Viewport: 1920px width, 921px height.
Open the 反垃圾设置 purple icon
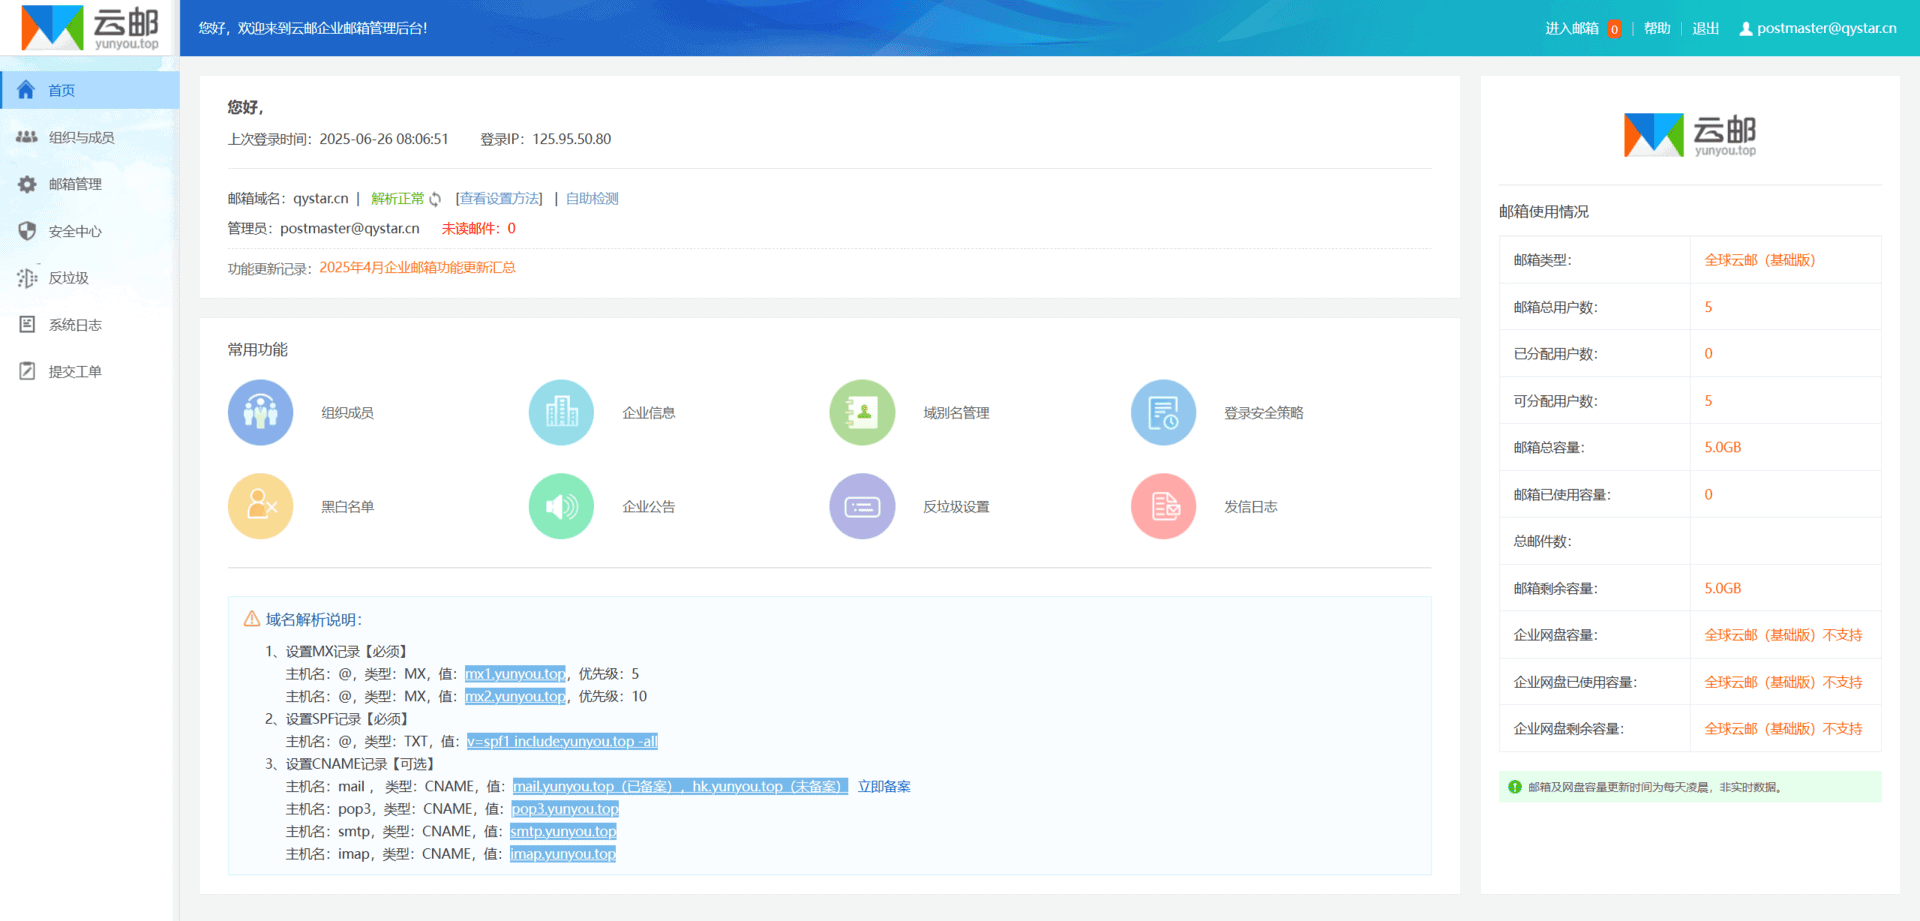(x=862, y=506)
